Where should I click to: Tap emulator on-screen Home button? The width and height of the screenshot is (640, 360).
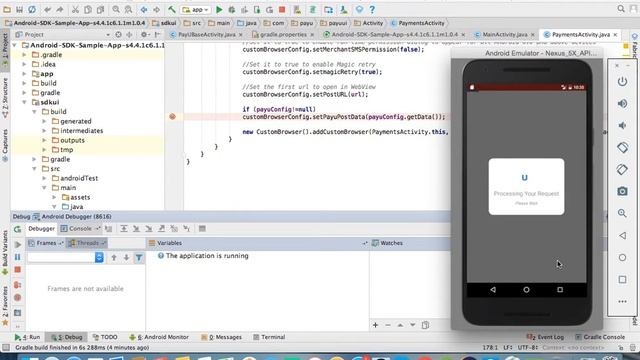(526, 289)
